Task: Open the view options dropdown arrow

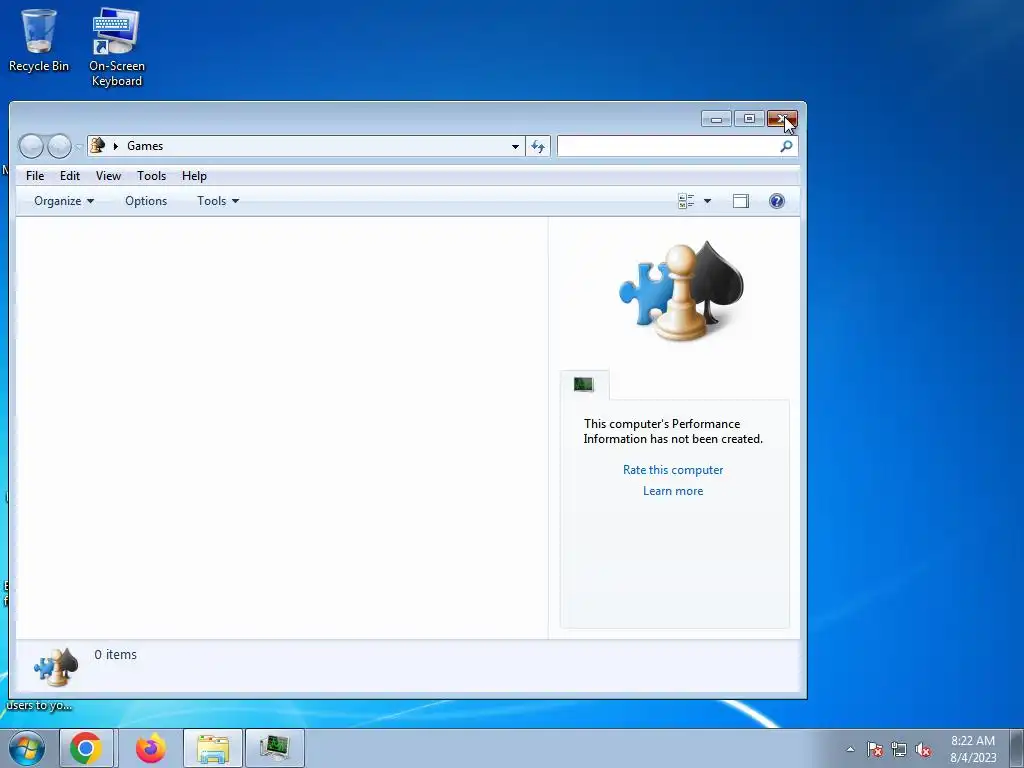Action: [x=707, y=201]
